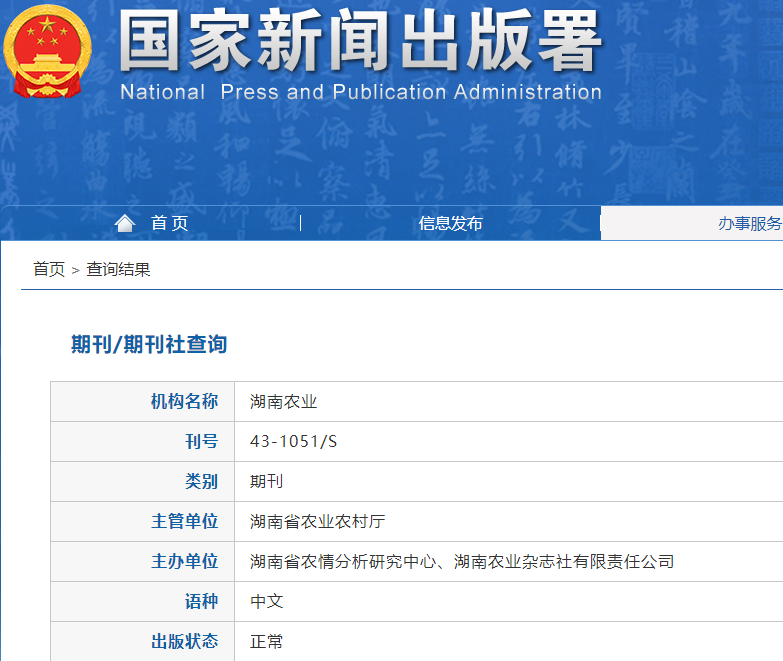Select the 出版状态 label cell

tap(143, 641)
